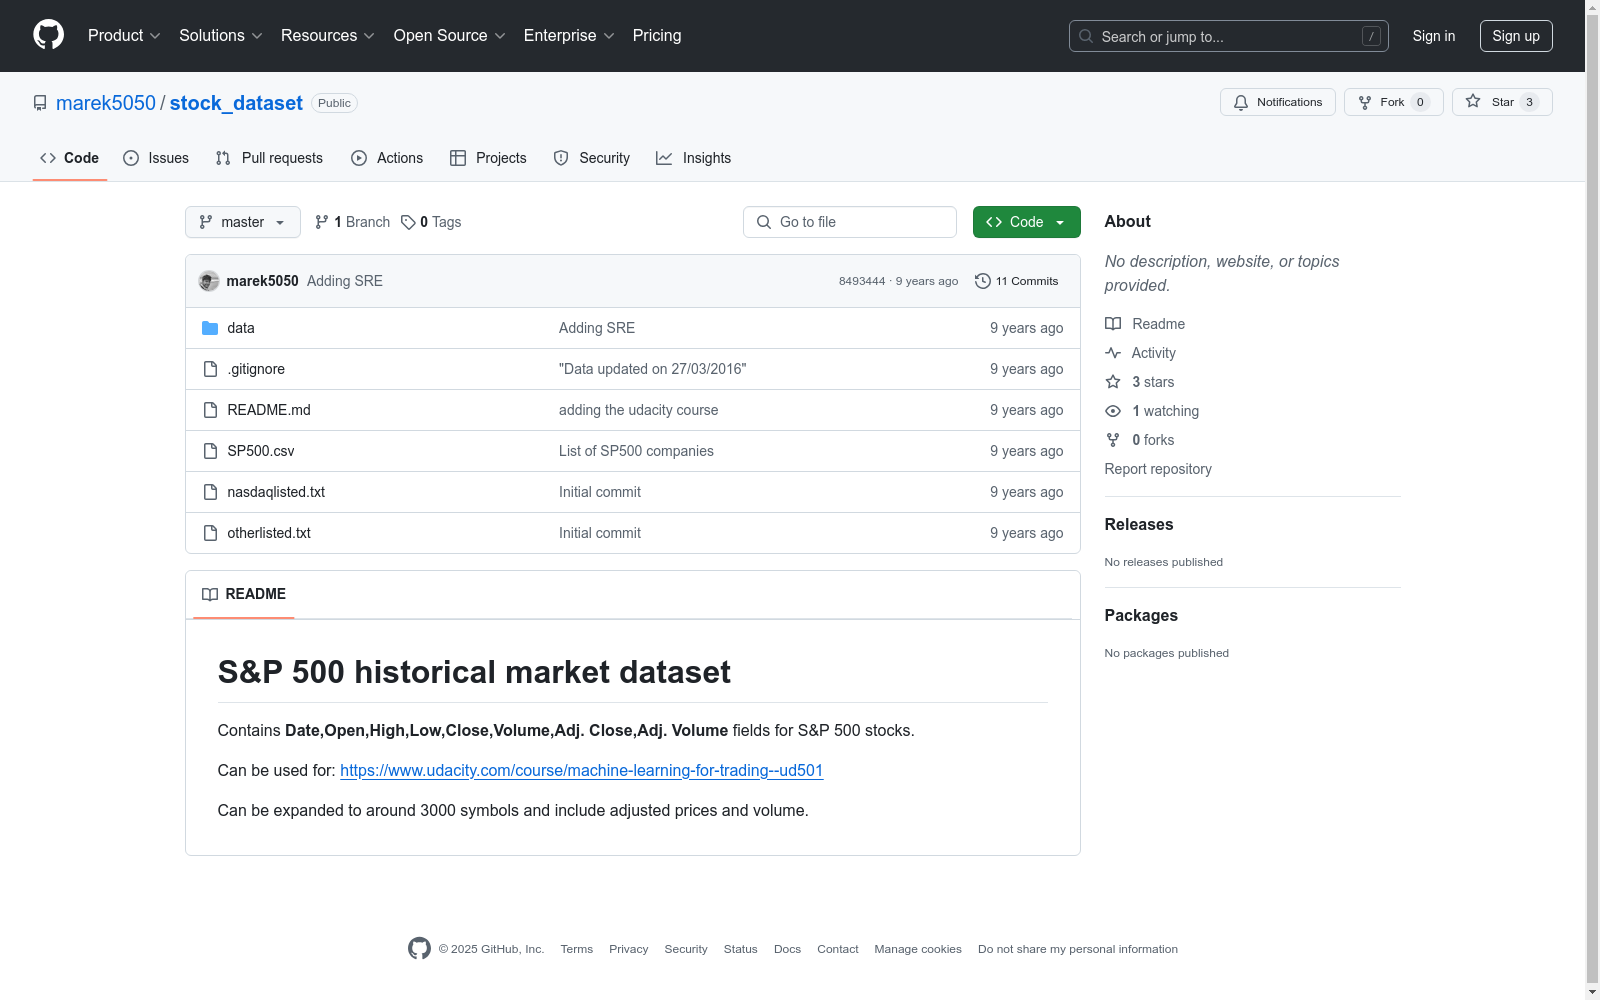This screenshot has width=1600, height=1000.
Task: Click the file icon next to SP500.csv
Action: [x=210, y=451]
